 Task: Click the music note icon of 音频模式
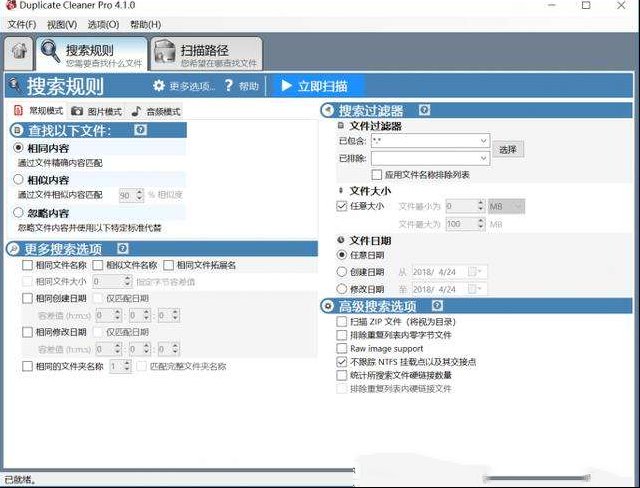[x=136, y=111]
